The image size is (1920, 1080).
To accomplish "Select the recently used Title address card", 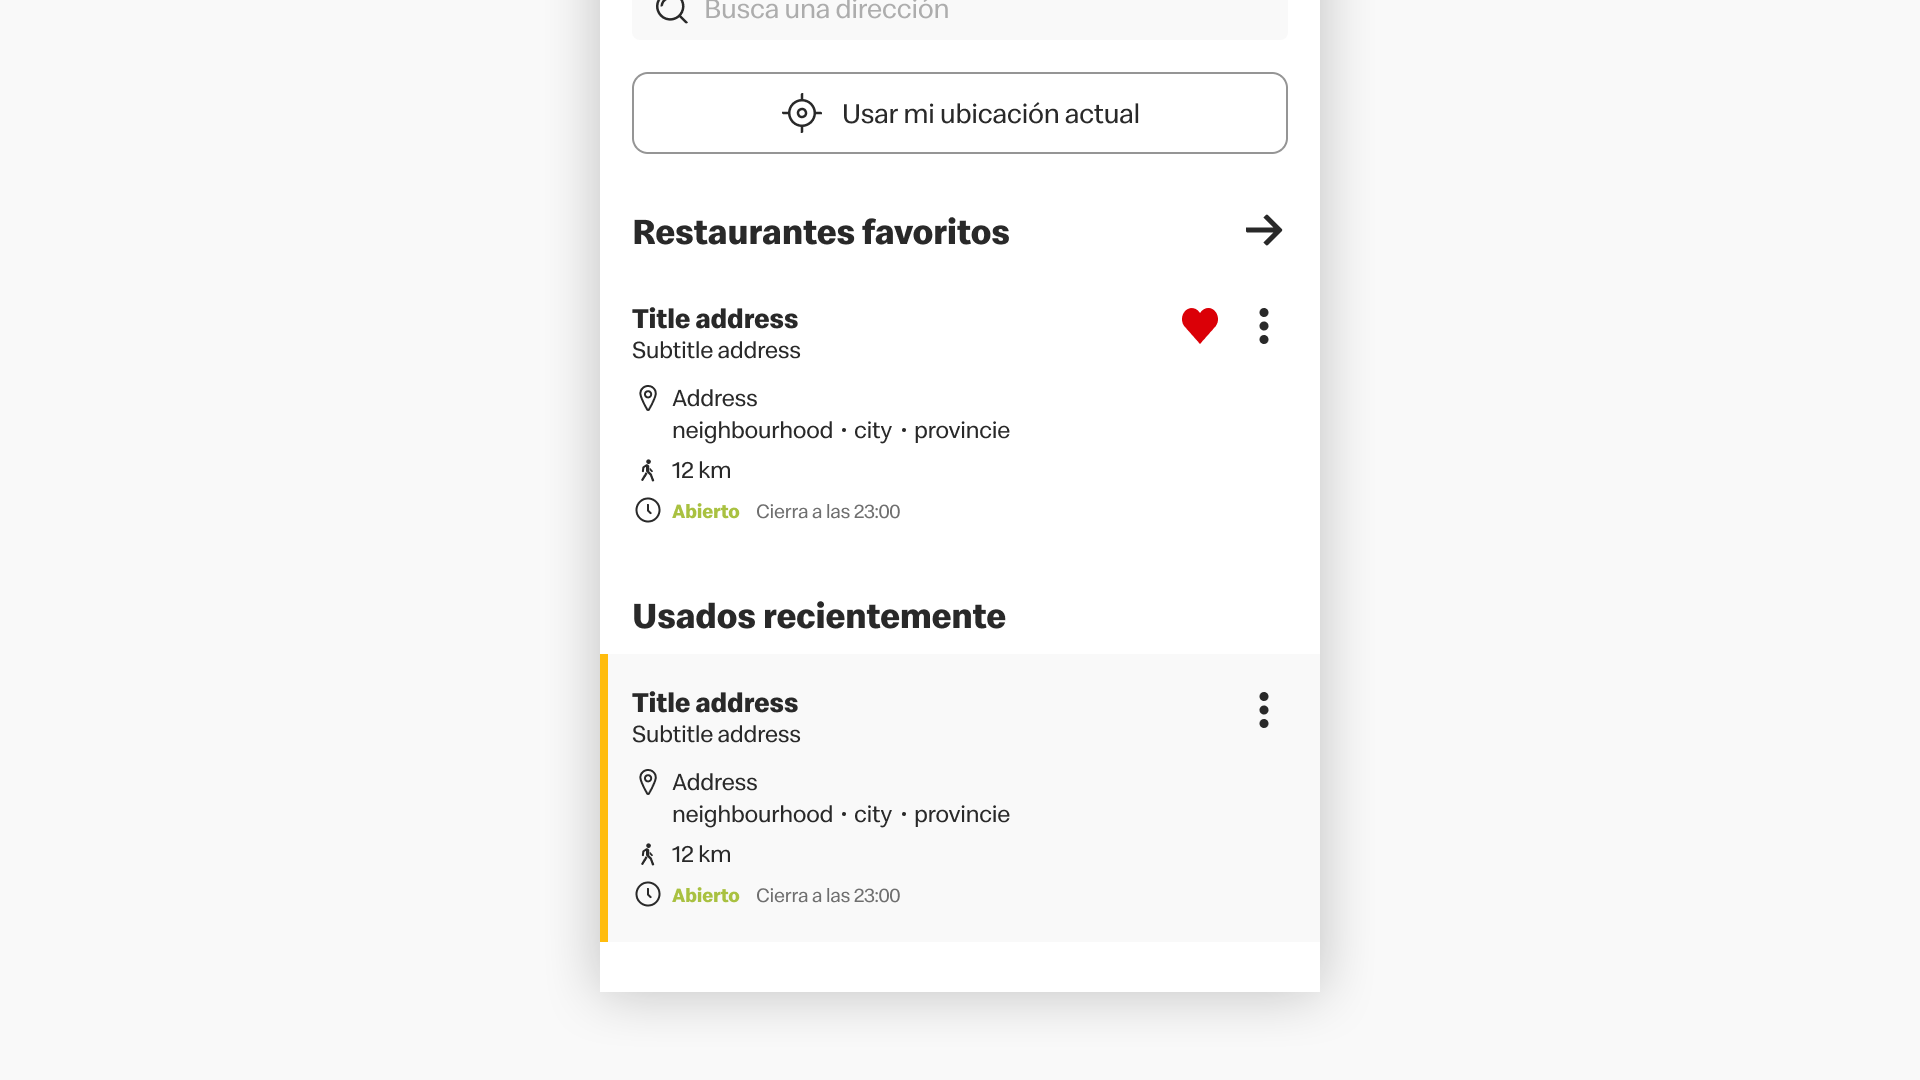I will tap(714, 703).
